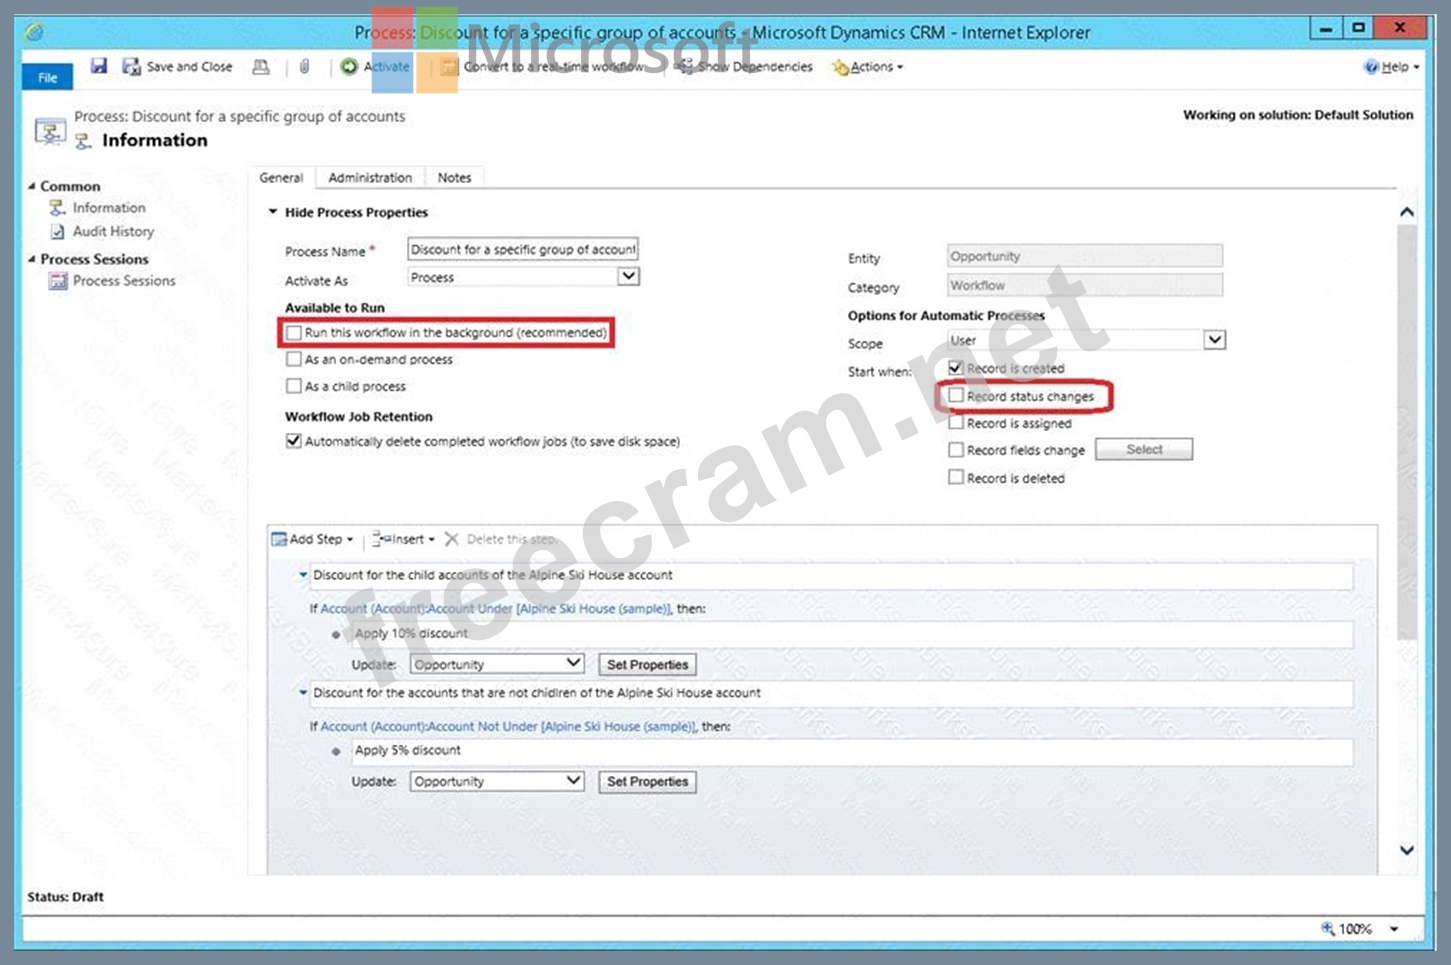Screen dimensions: 1451x965
Task: Click the Category Workflow field
Action: click(1084, 285)
